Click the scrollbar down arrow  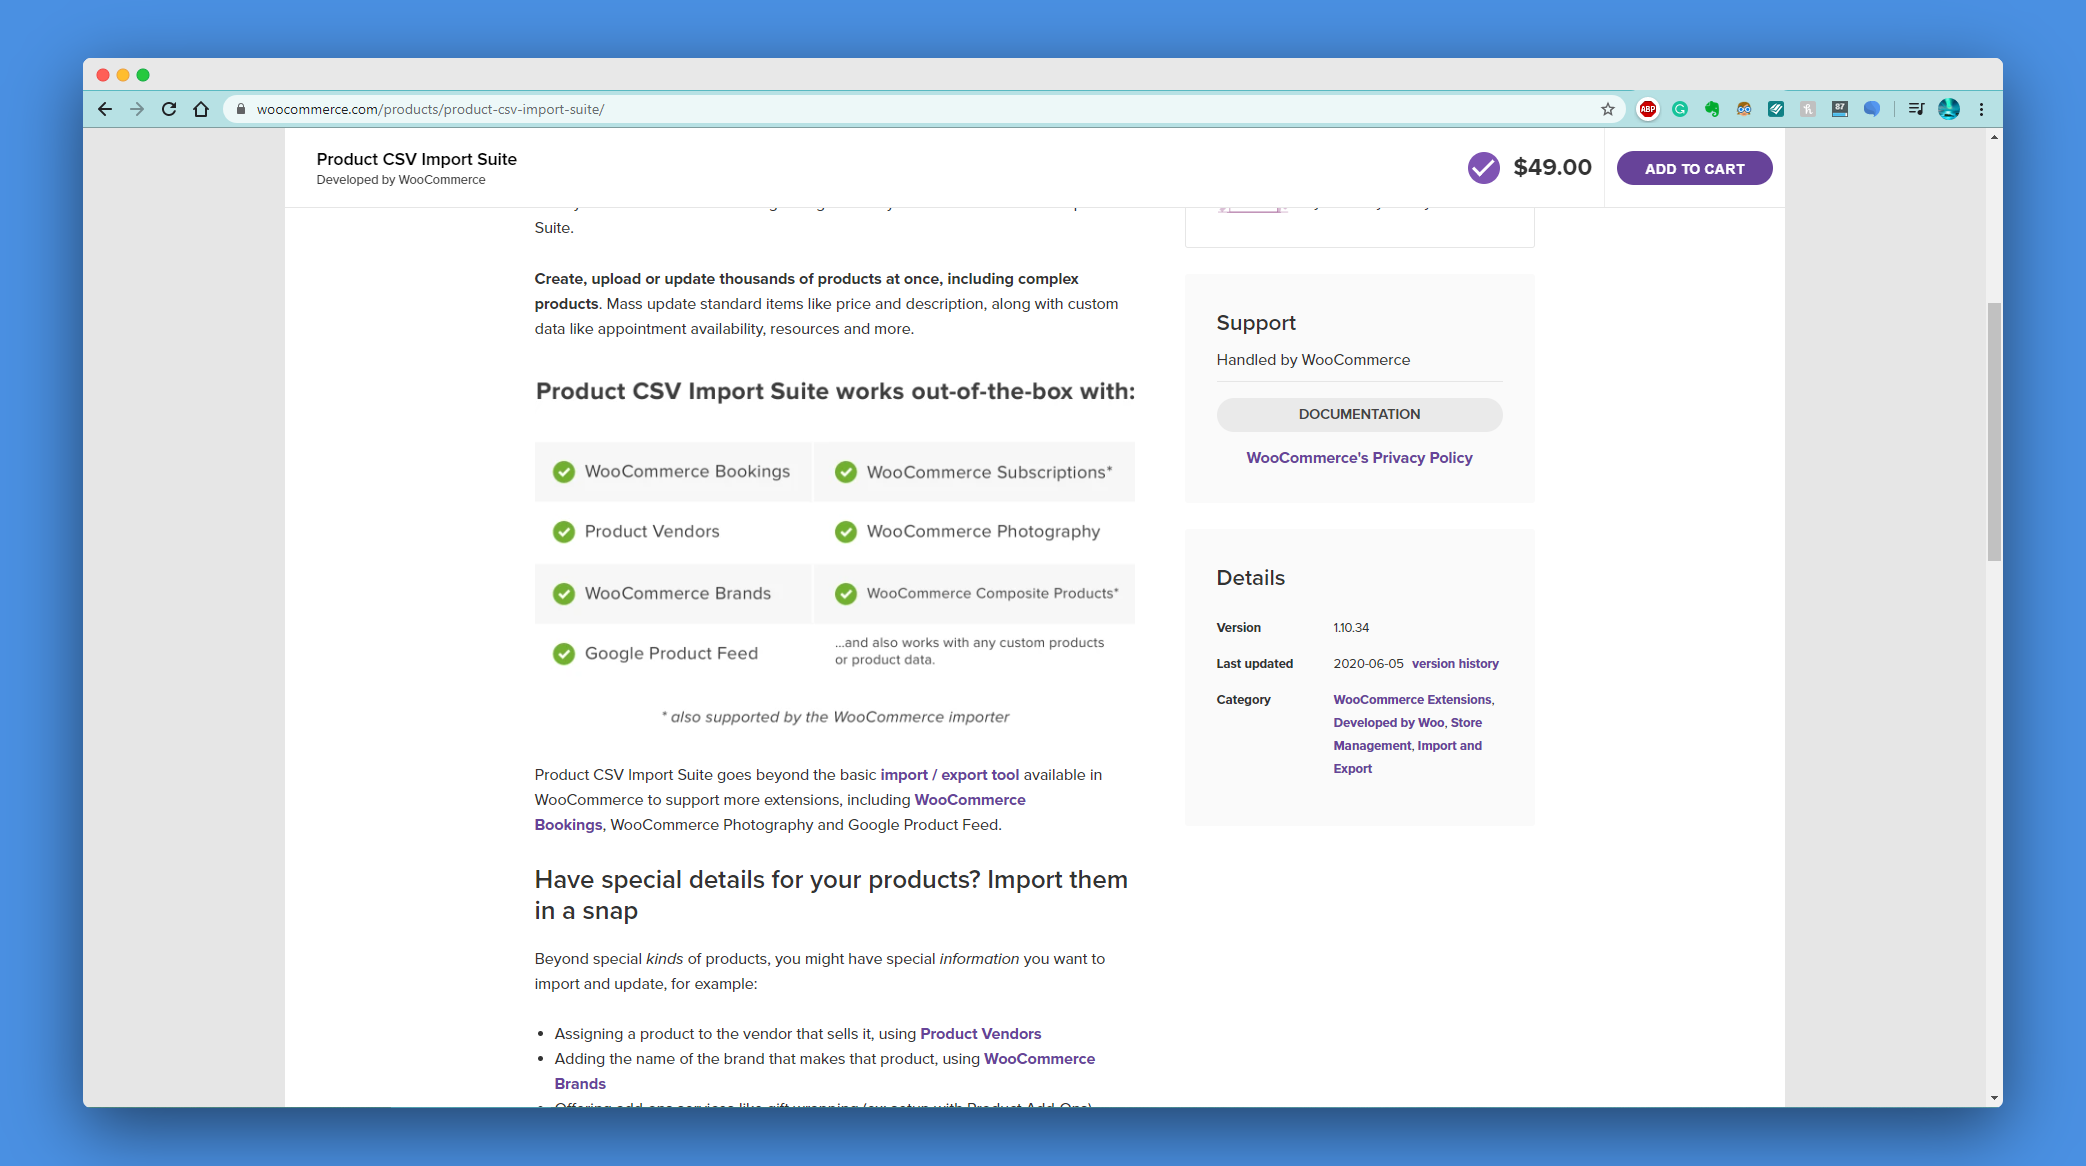[x=1994, y=1098]
